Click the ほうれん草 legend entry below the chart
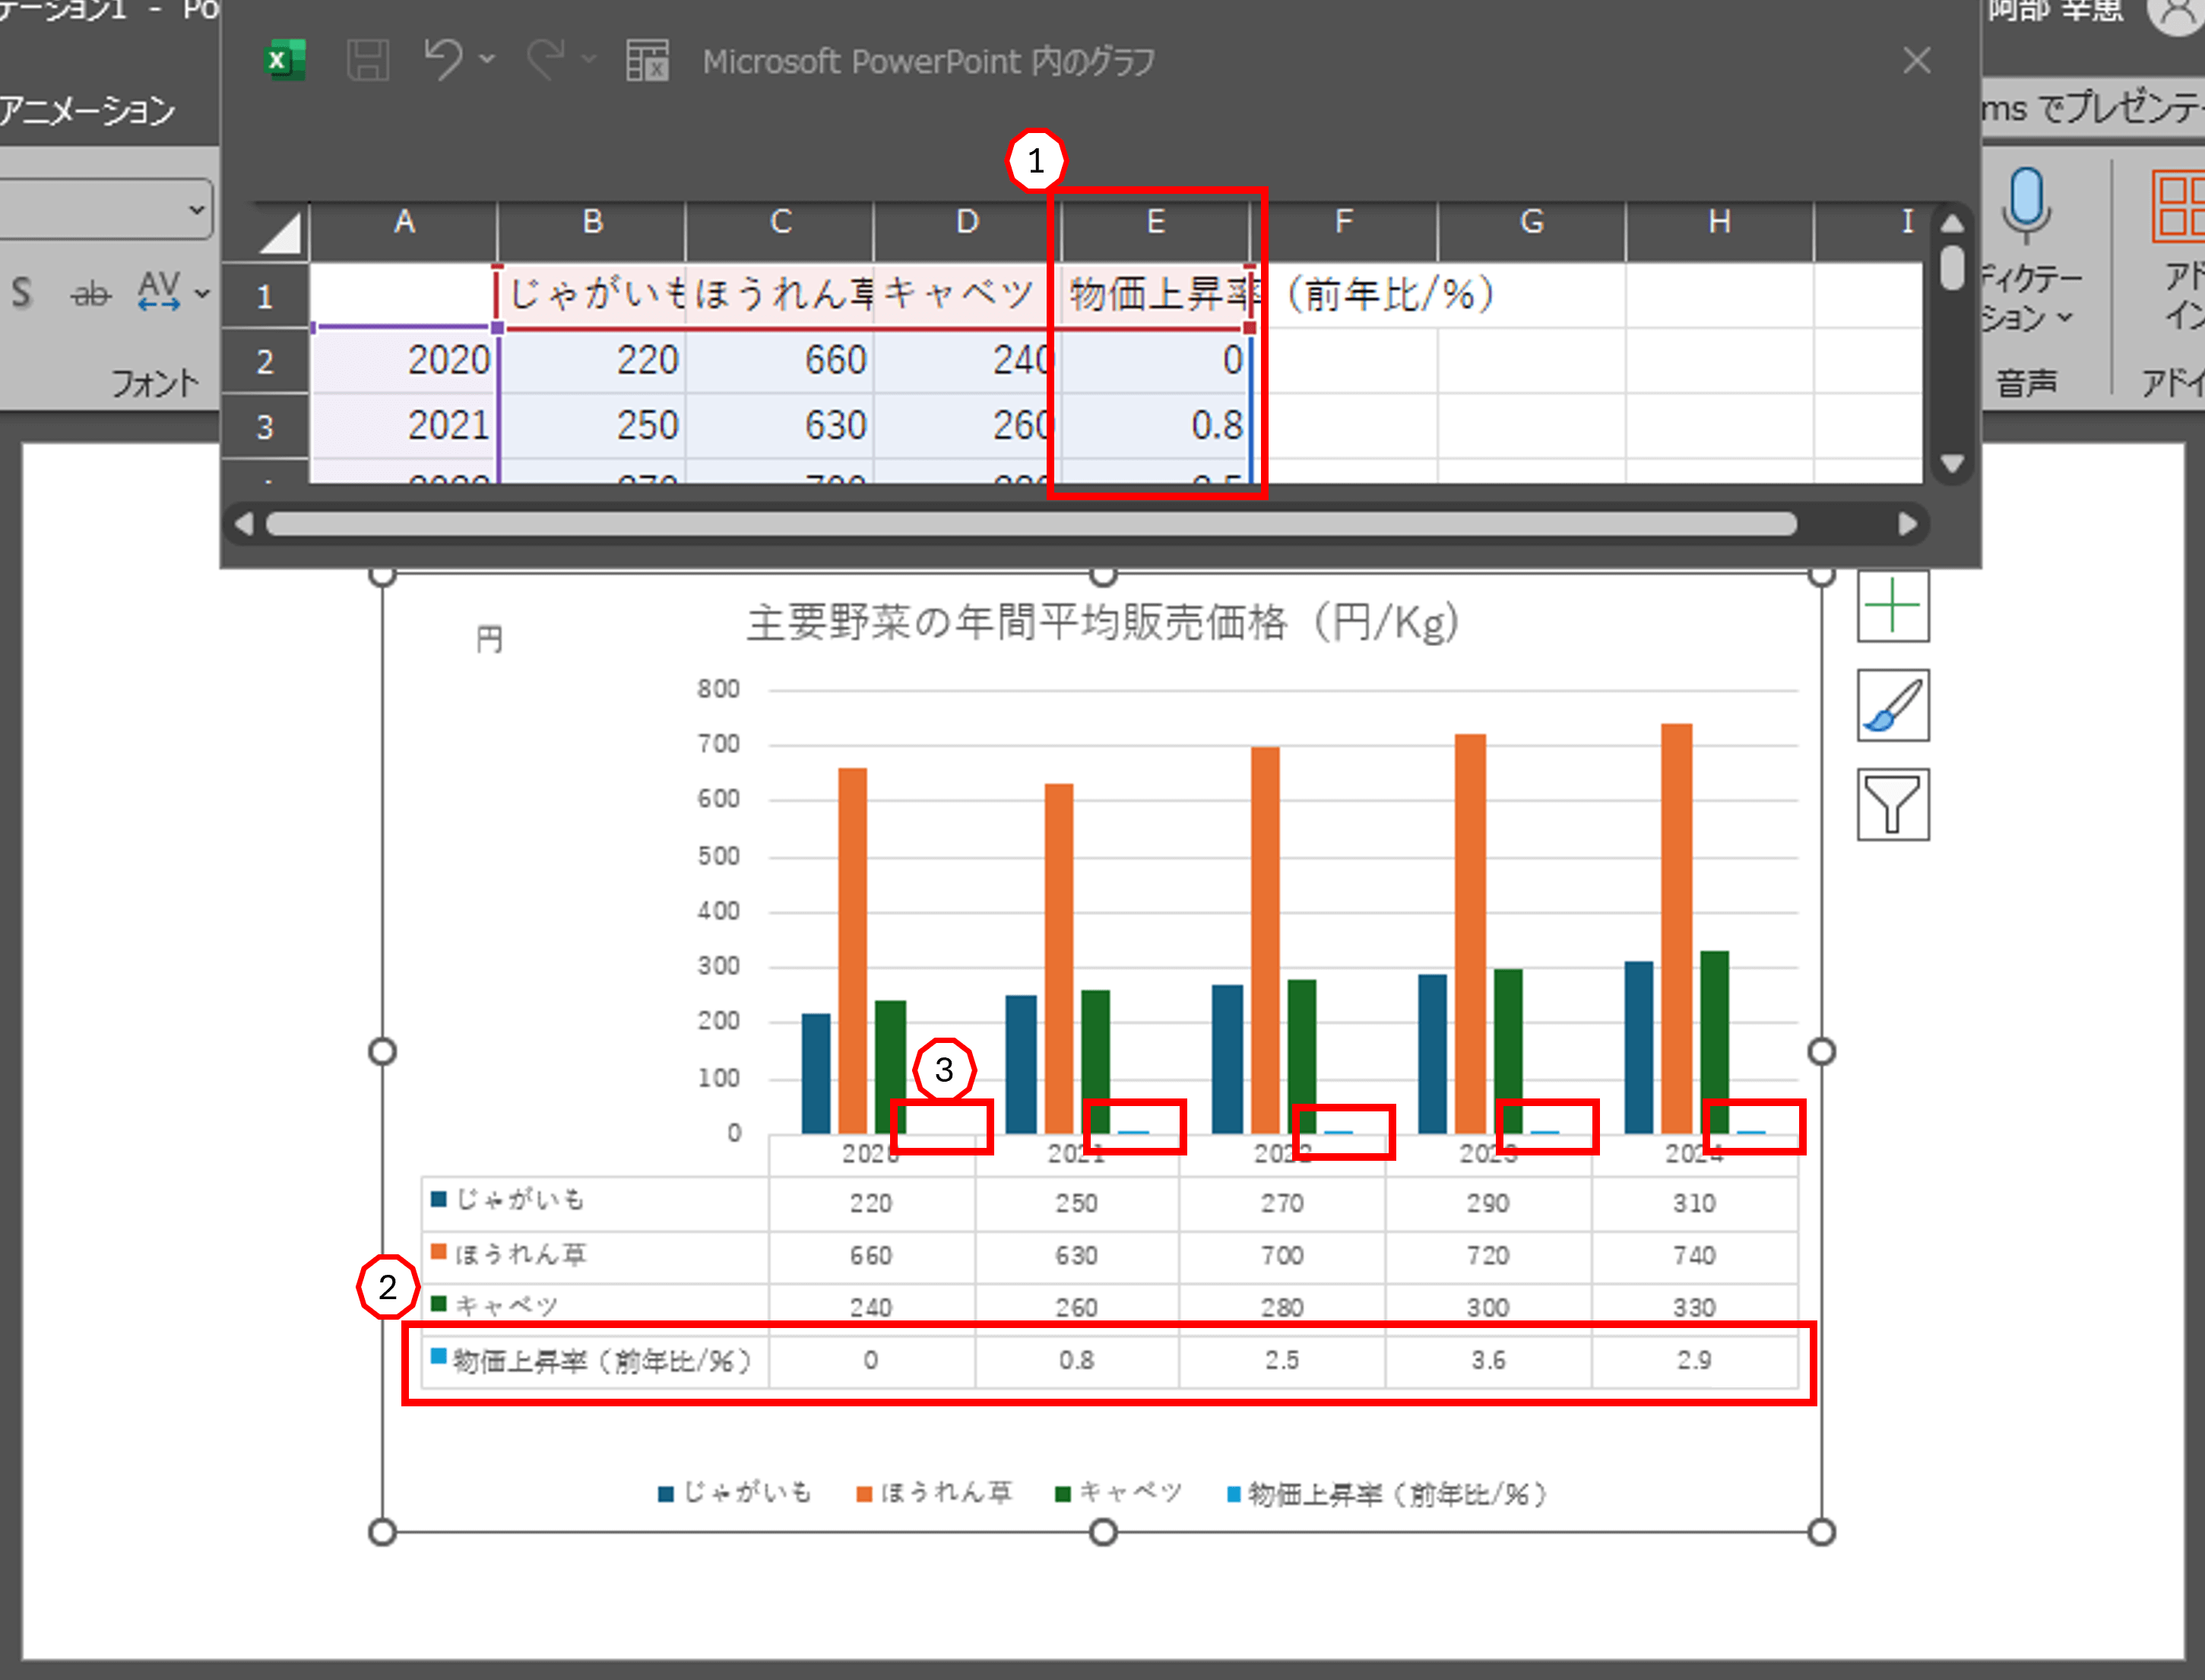Screen dimensions: 2205x1680 tap(934, 1493)
